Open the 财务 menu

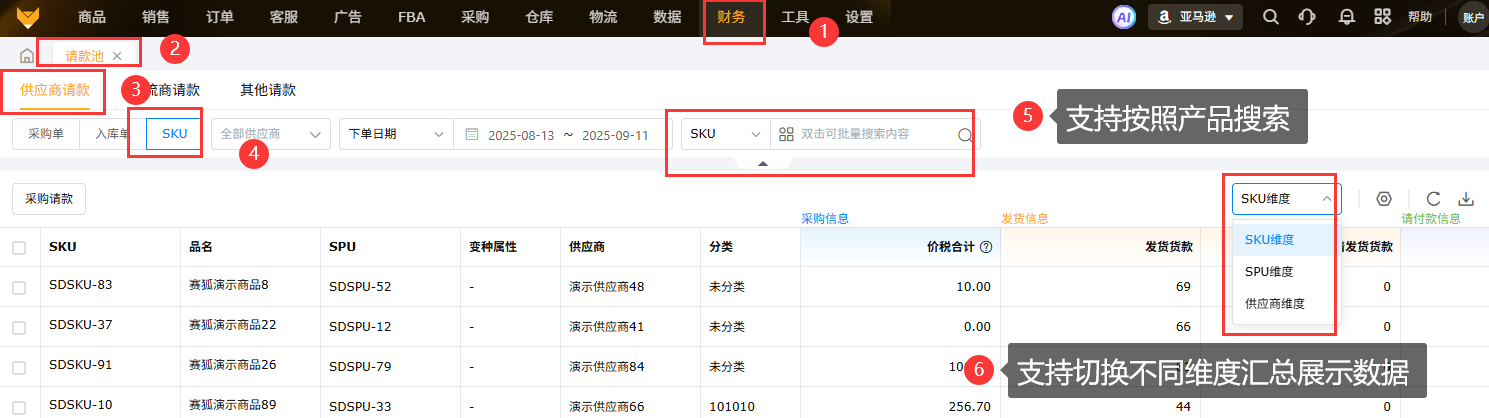pos(732,17)
